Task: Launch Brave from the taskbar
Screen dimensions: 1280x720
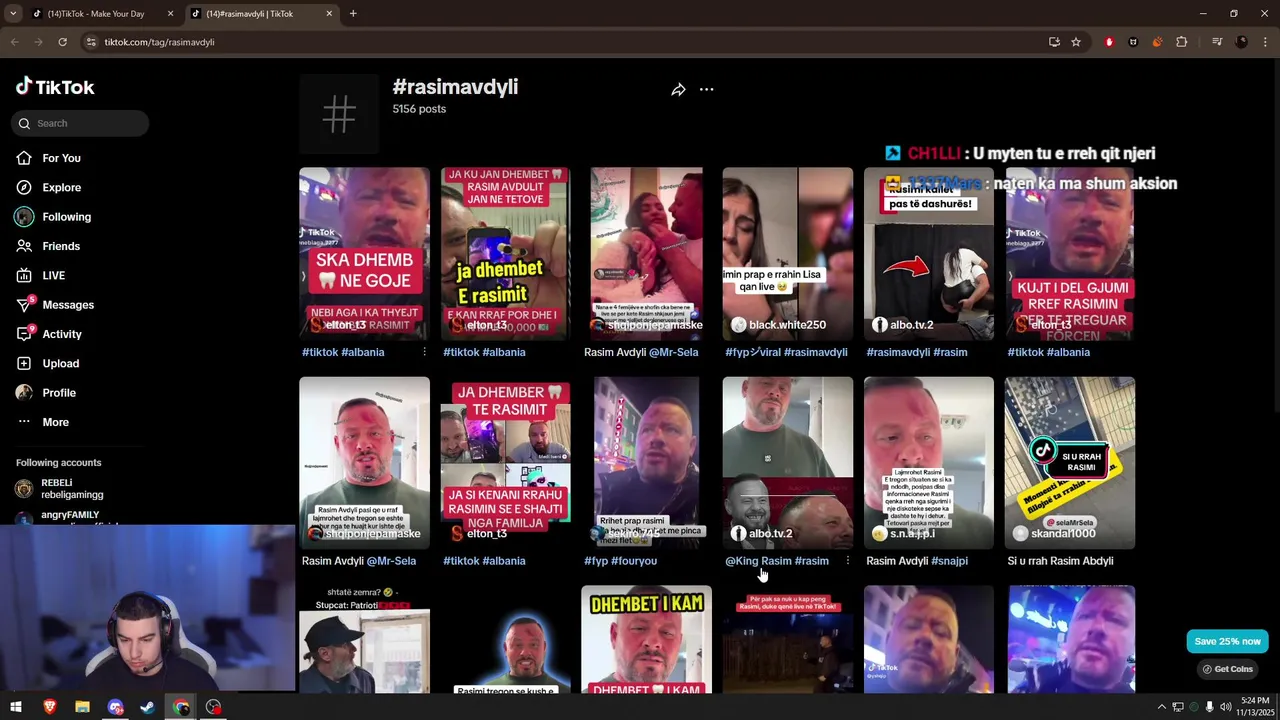Action: (x=49, y=707)
